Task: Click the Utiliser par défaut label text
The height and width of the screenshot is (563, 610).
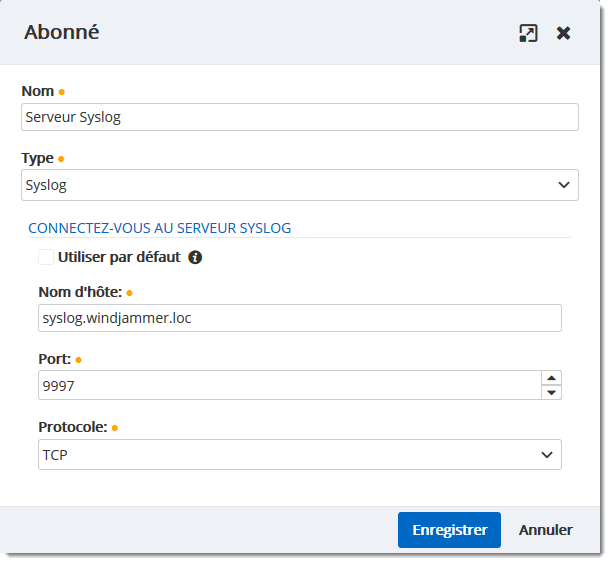Action: (119, 257)
